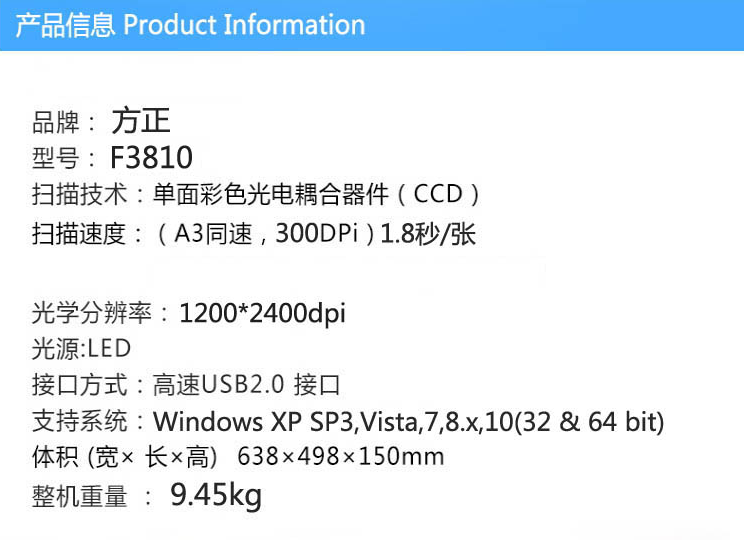Click the brand name 方正
Viewport: 744px width, 540px height.
coord(140,122)
